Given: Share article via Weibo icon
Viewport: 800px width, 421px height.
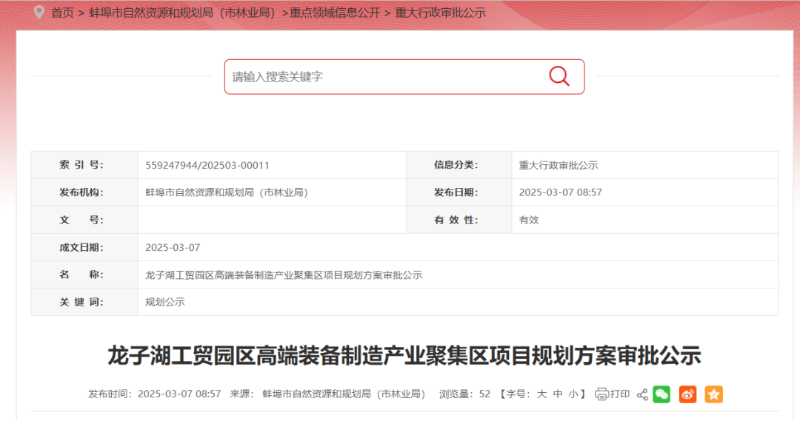Looking at the screenshot, I should click(x=687, y=394).
